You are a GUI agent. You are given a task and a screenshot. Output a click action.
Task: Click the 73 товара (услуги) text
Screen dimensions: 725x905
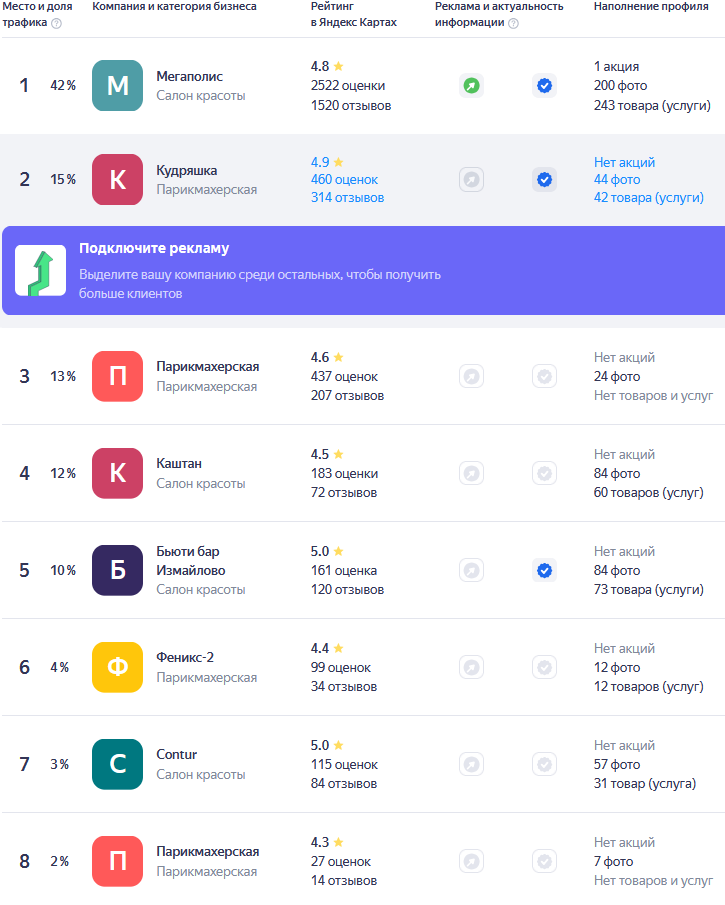pyautogui.click(x=649, y=589)
